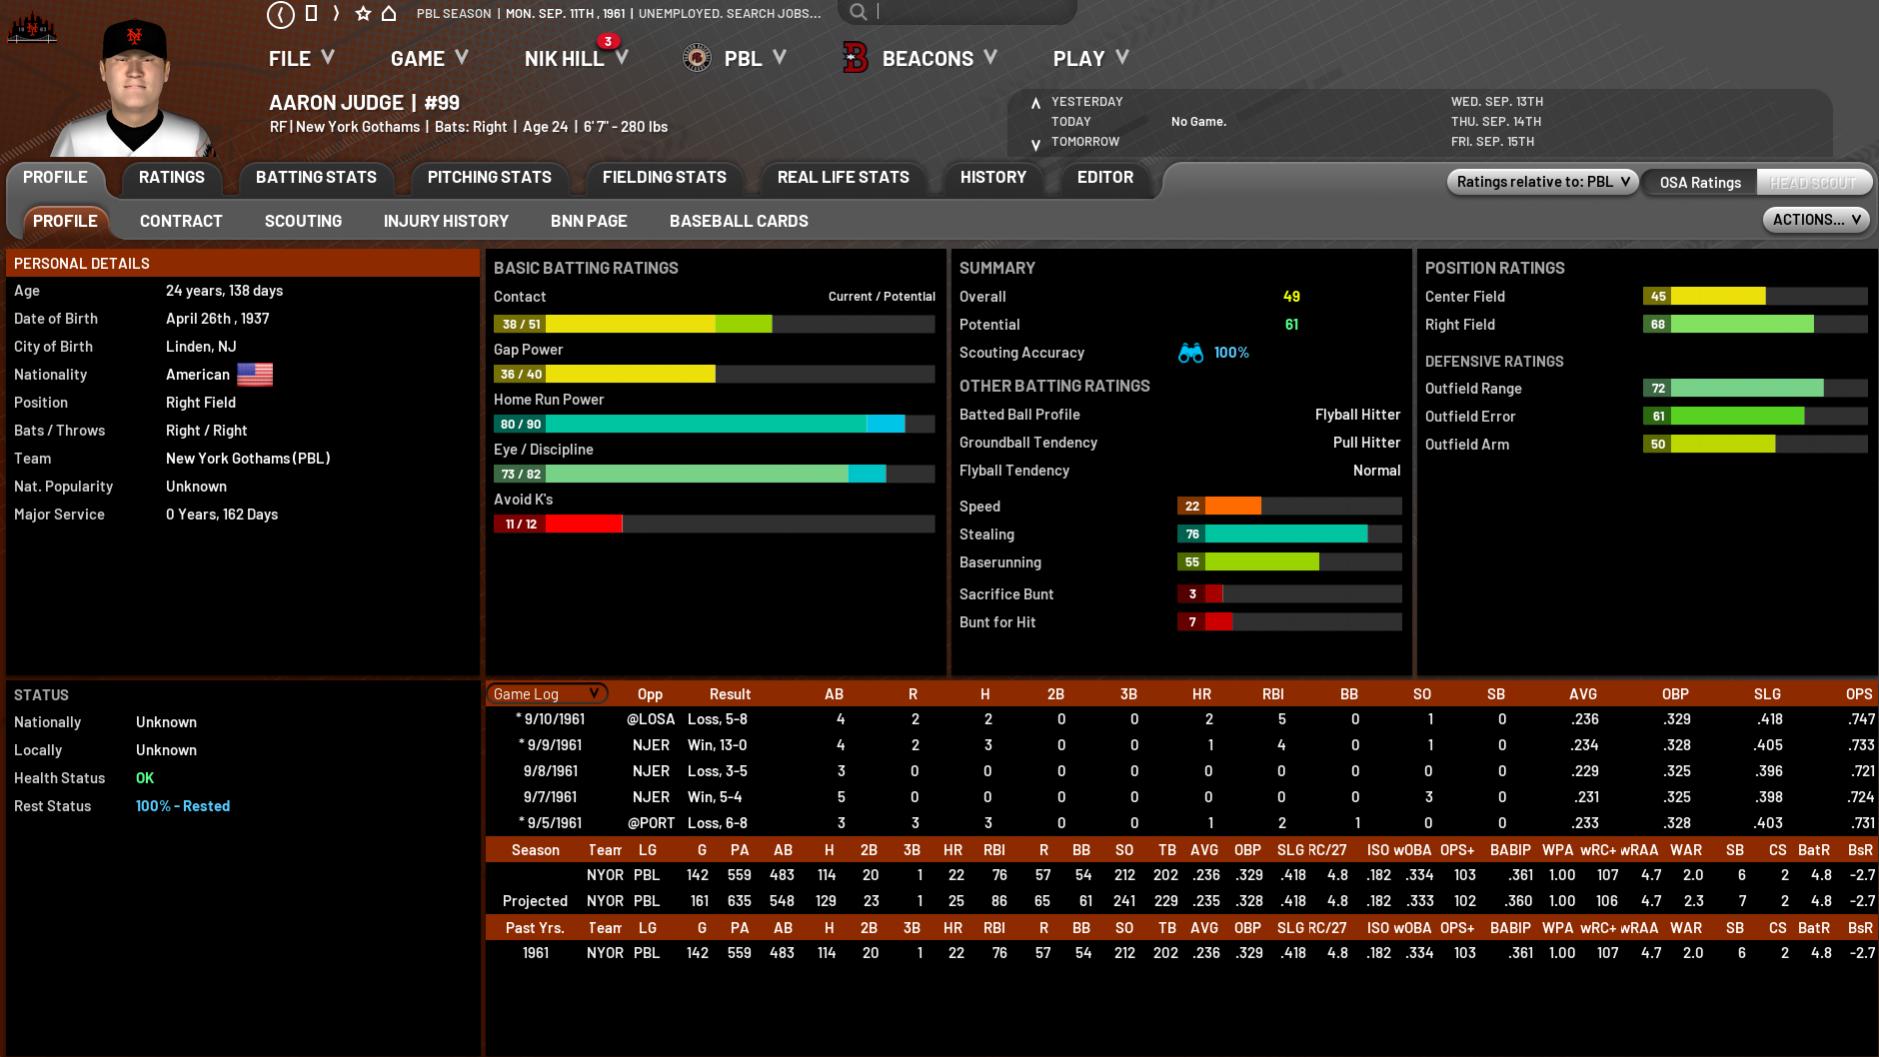This screenshot has height=1057, width=1879.
Task: Click the circled back navigation arrow
Action: coord(281,14)
